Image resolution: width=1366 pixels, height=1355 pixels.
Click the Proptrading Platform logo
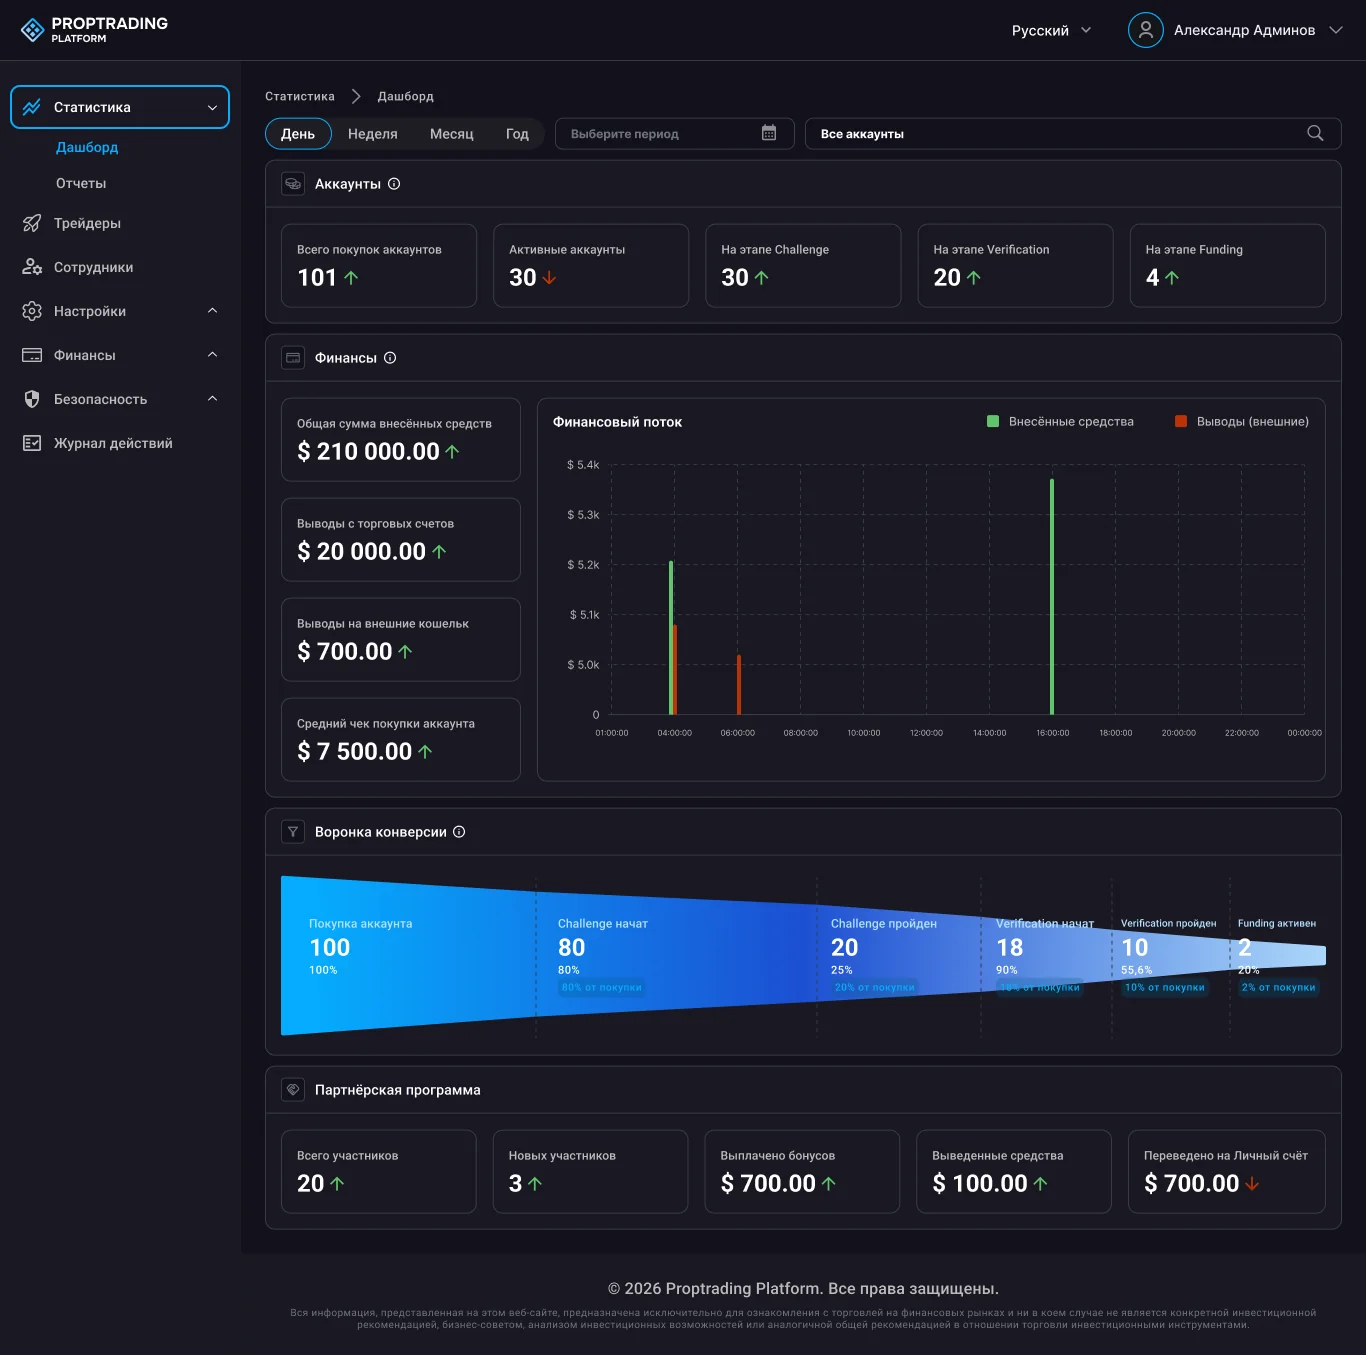[94, 30]
